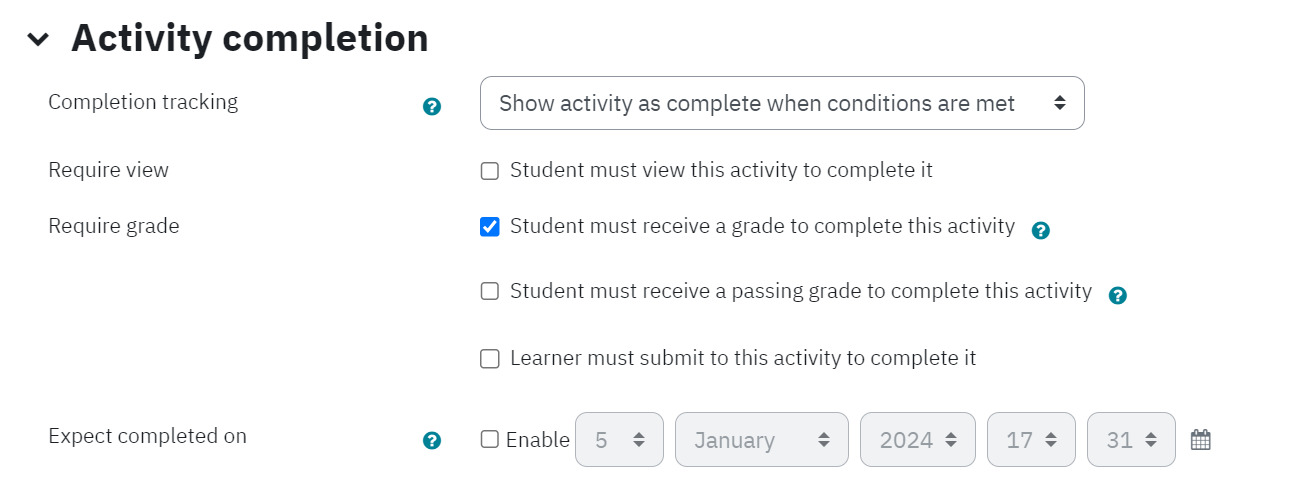Click the Enable label text
The image size is (1291, 493).
537,440
